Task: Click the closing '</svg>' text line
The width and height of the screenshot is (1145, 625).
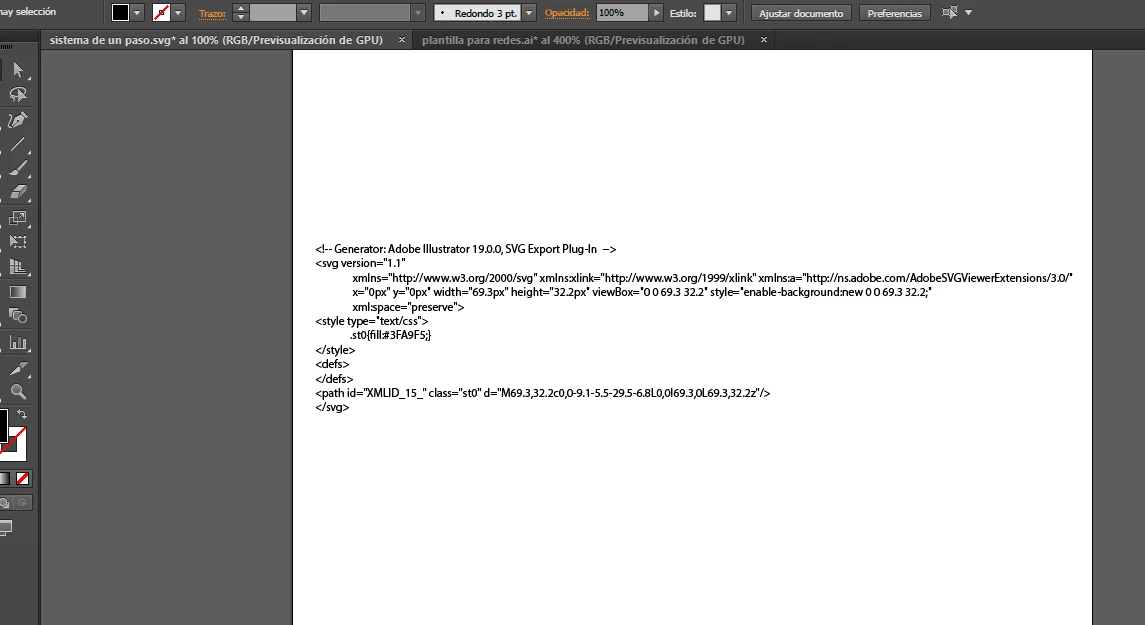Action: (332, 407)
